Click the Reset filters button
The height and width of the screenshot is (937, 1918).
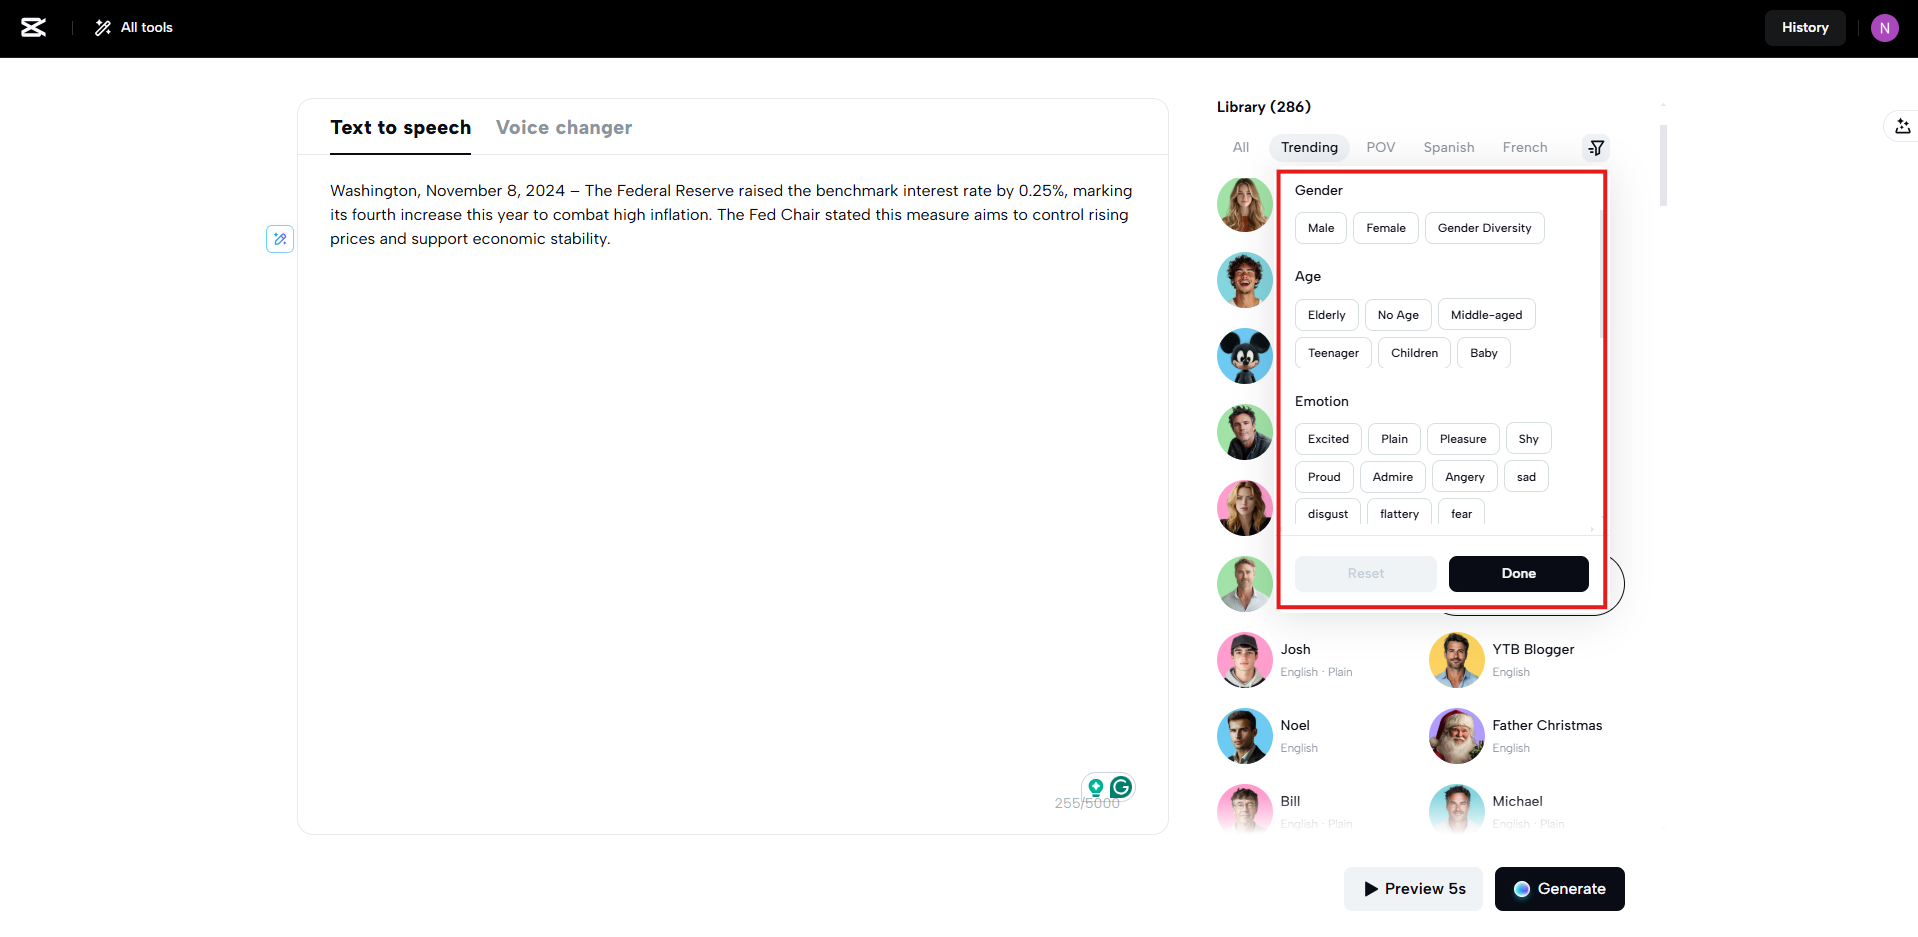pyautogui.click(x=1365, y=574)
